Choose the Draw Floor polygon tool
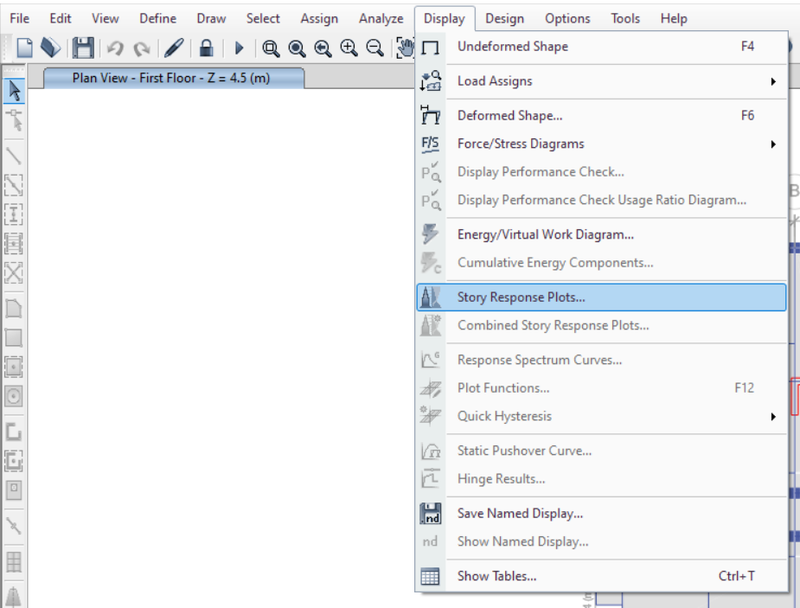Screen dimensions: 800x608 coord(14,309)
